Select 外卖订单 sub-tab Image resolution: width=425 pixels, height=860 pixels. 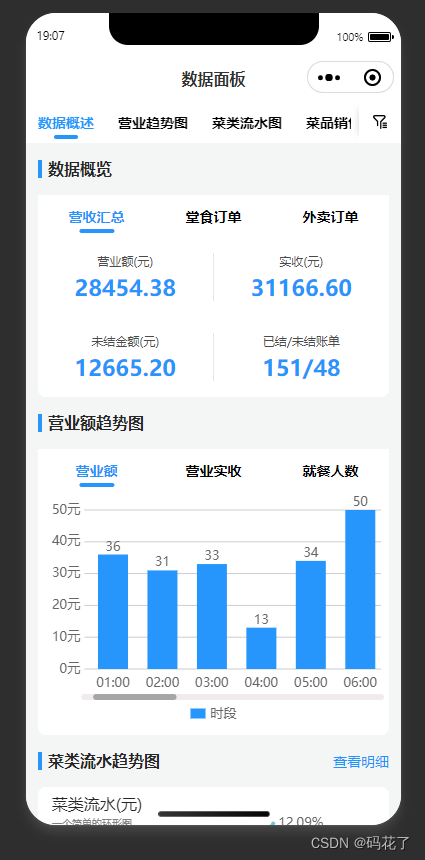pyautogui.click(x=330, y=217)
